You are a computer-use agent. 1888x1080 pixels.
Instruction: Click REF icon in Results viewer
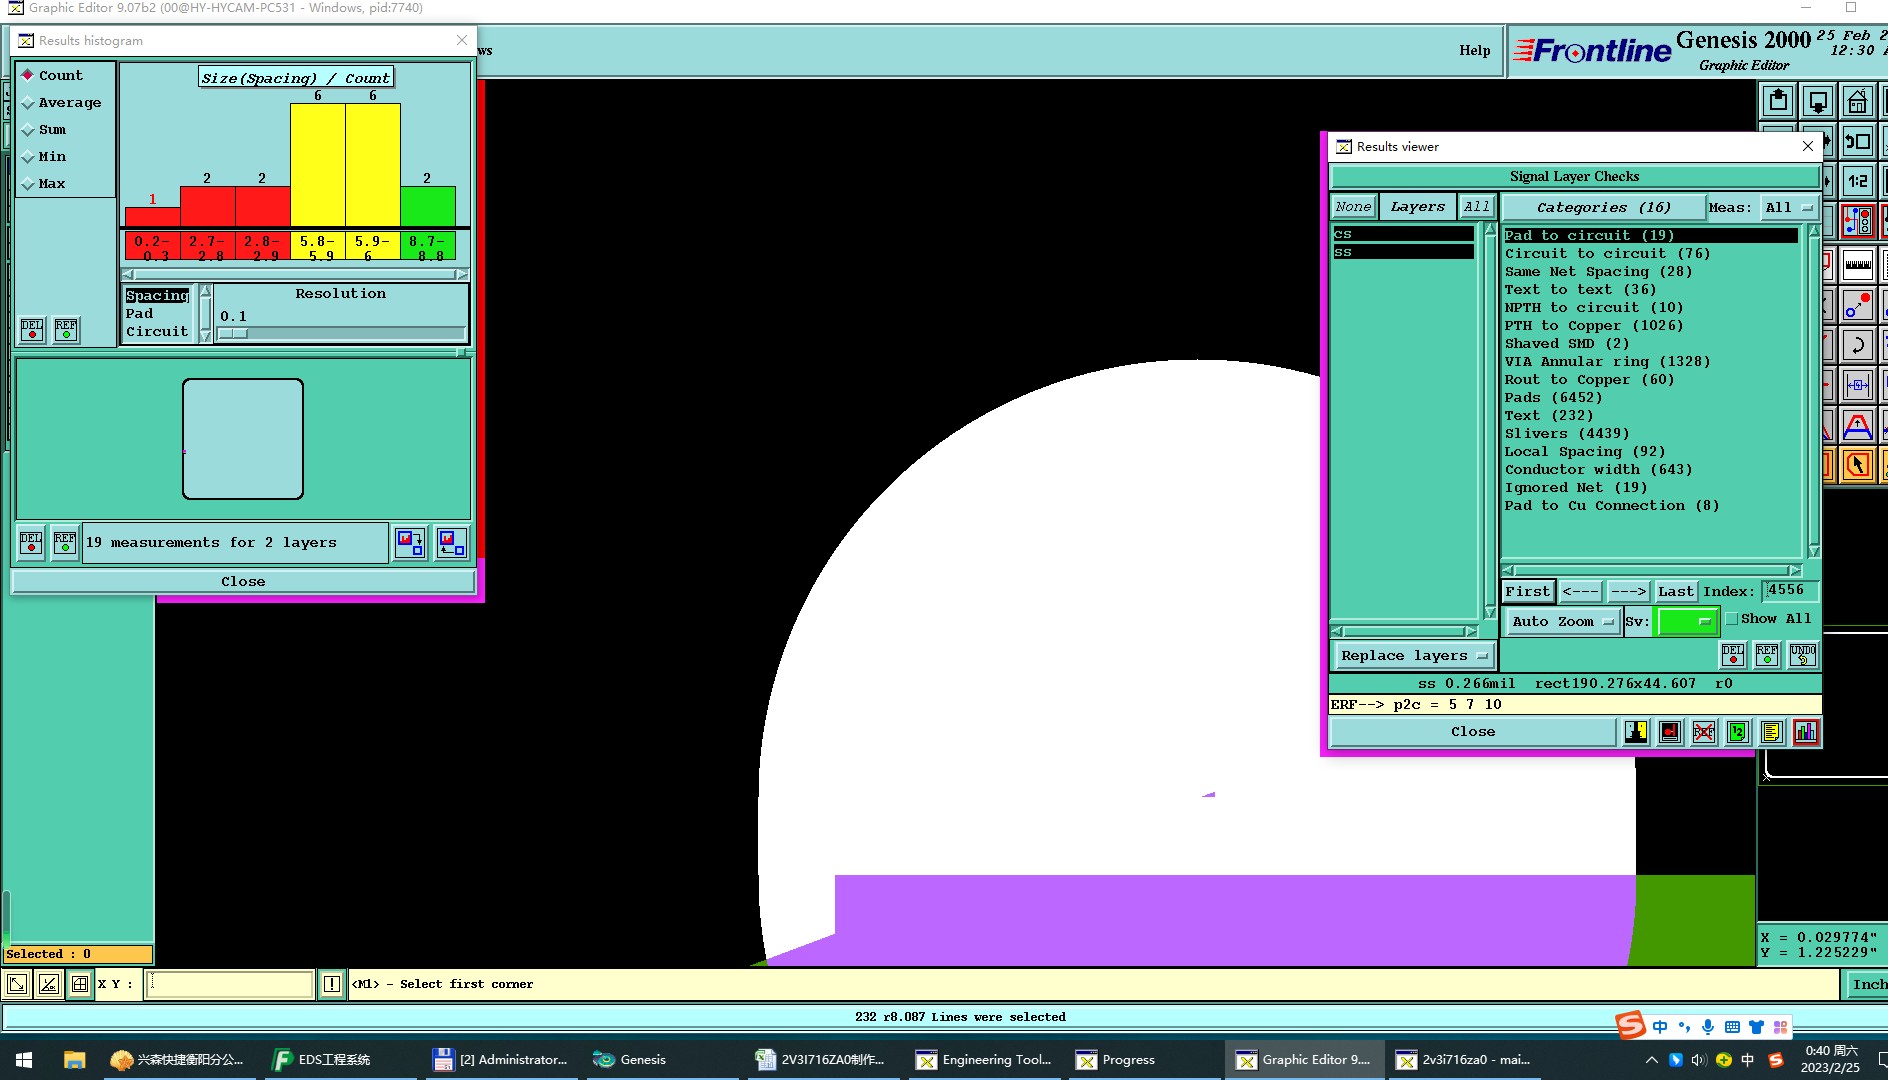click(x=1768, y=655)
